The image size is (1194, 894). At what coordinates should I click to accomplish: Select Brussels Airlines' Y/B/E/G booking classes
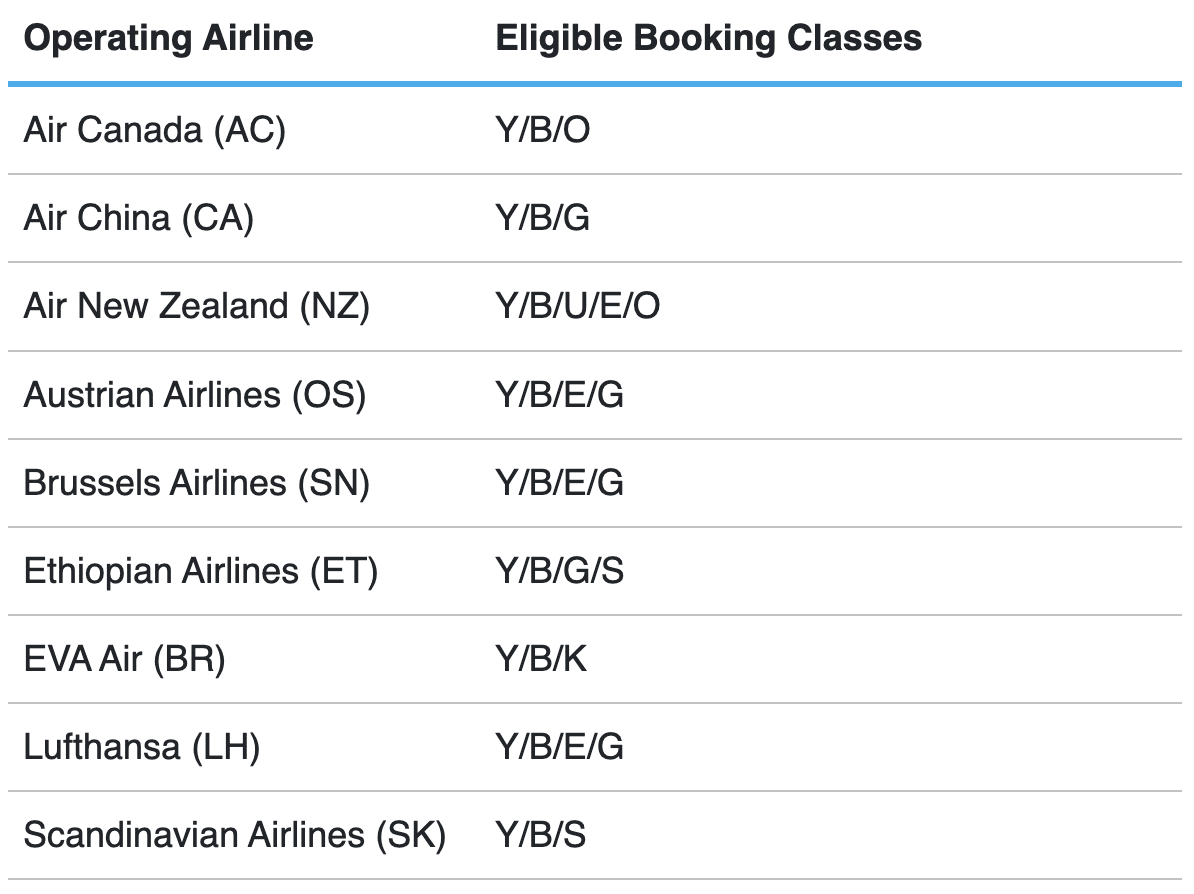[x=560, y=483]
